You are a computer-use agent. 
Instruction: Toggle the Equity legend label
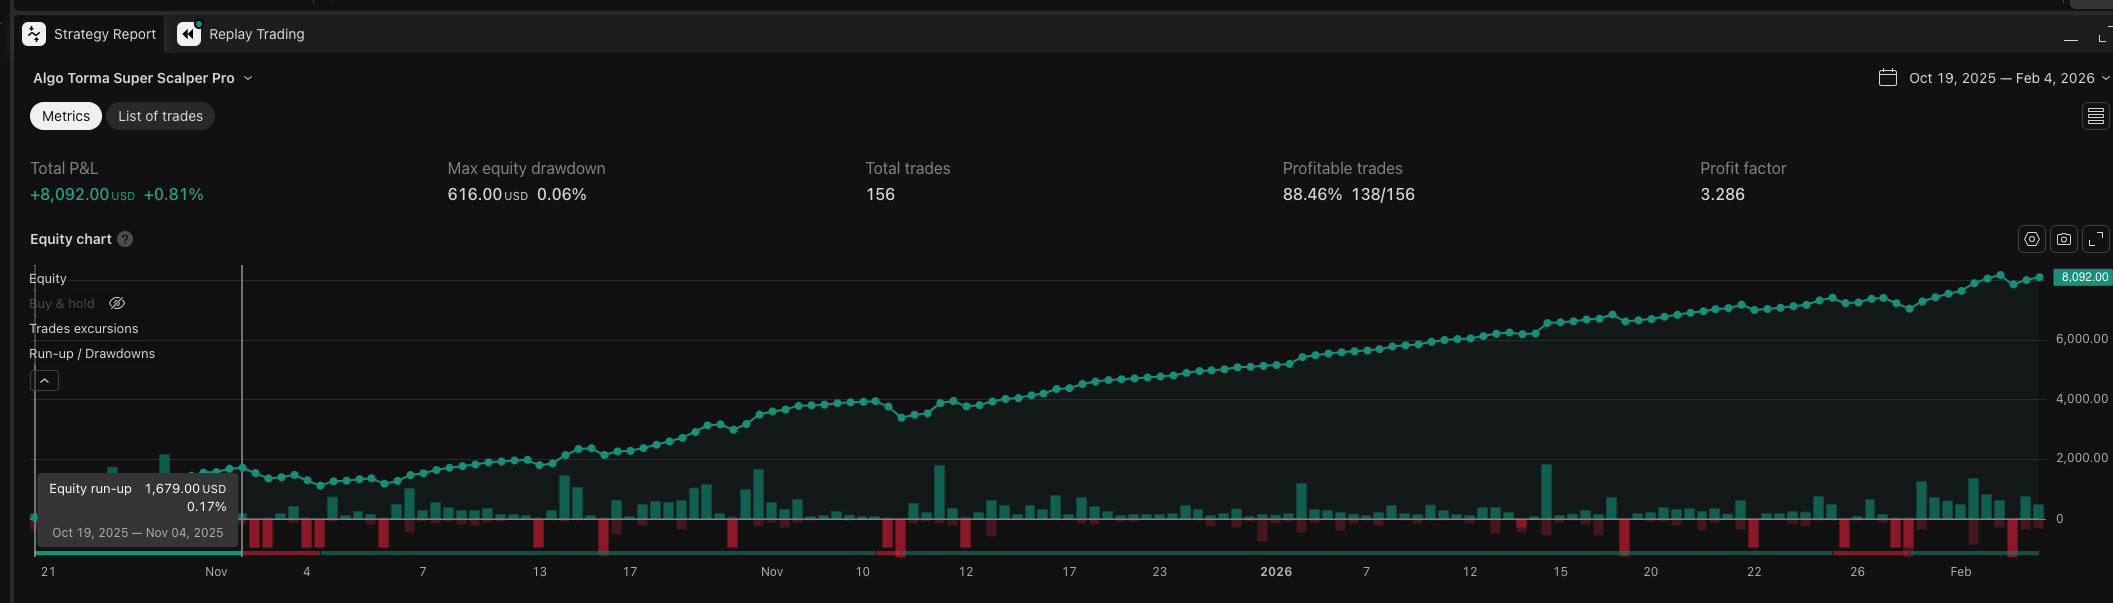click(x=48, y=279)
